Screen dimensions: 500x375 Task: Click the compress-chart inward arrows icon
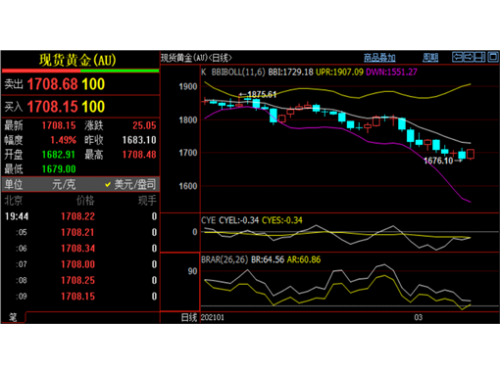[469, 57]
